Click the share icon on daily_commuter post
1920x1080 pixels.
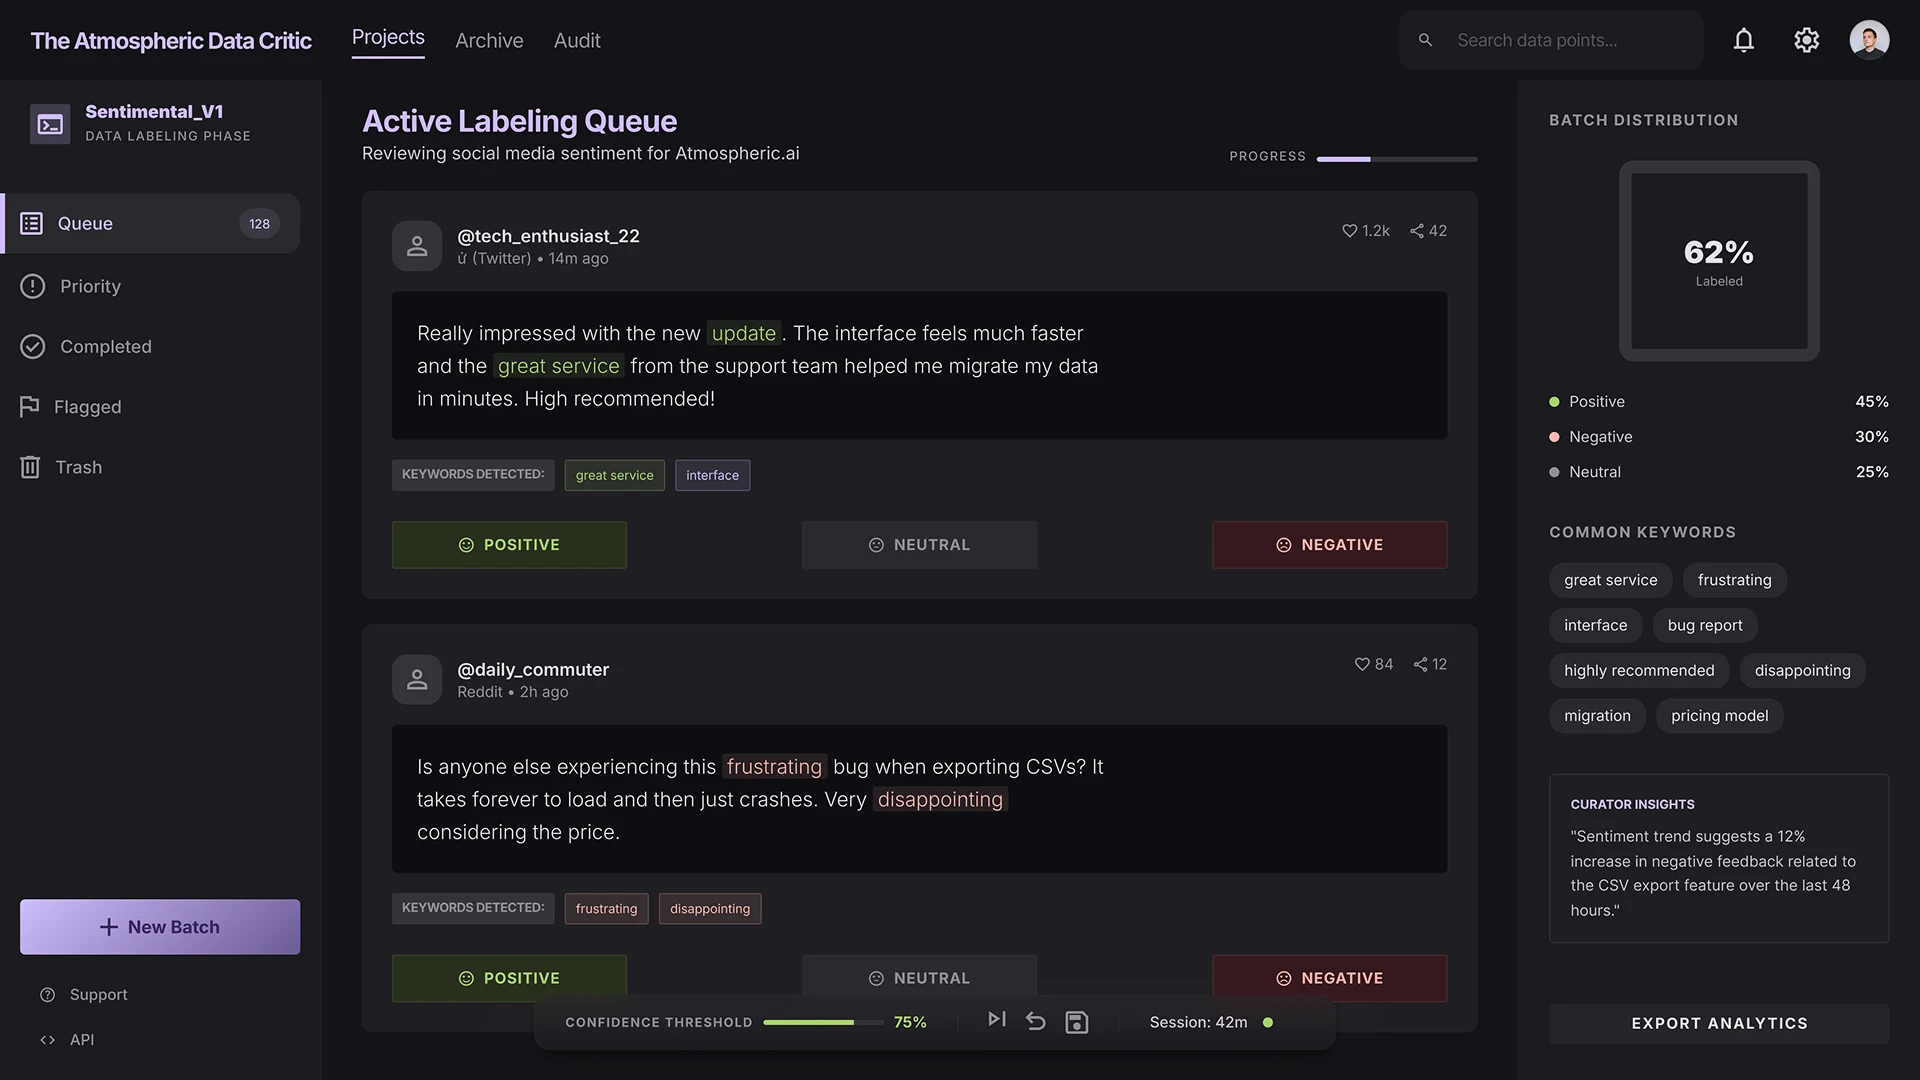pos(1420,665)
